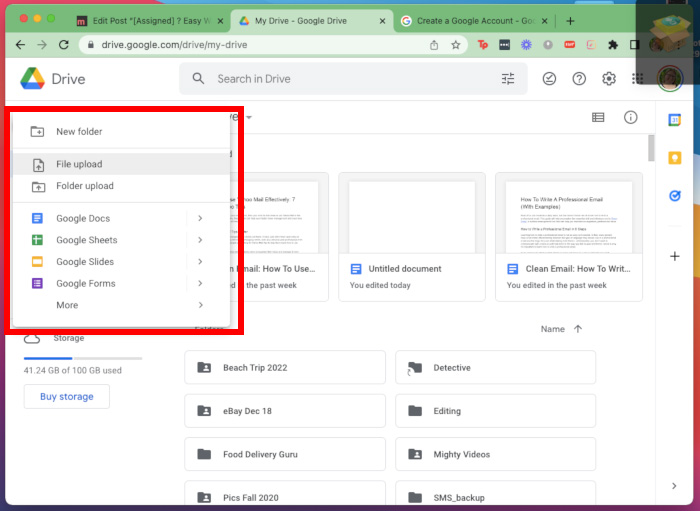Open the Google account avatar

pos(670,79)
